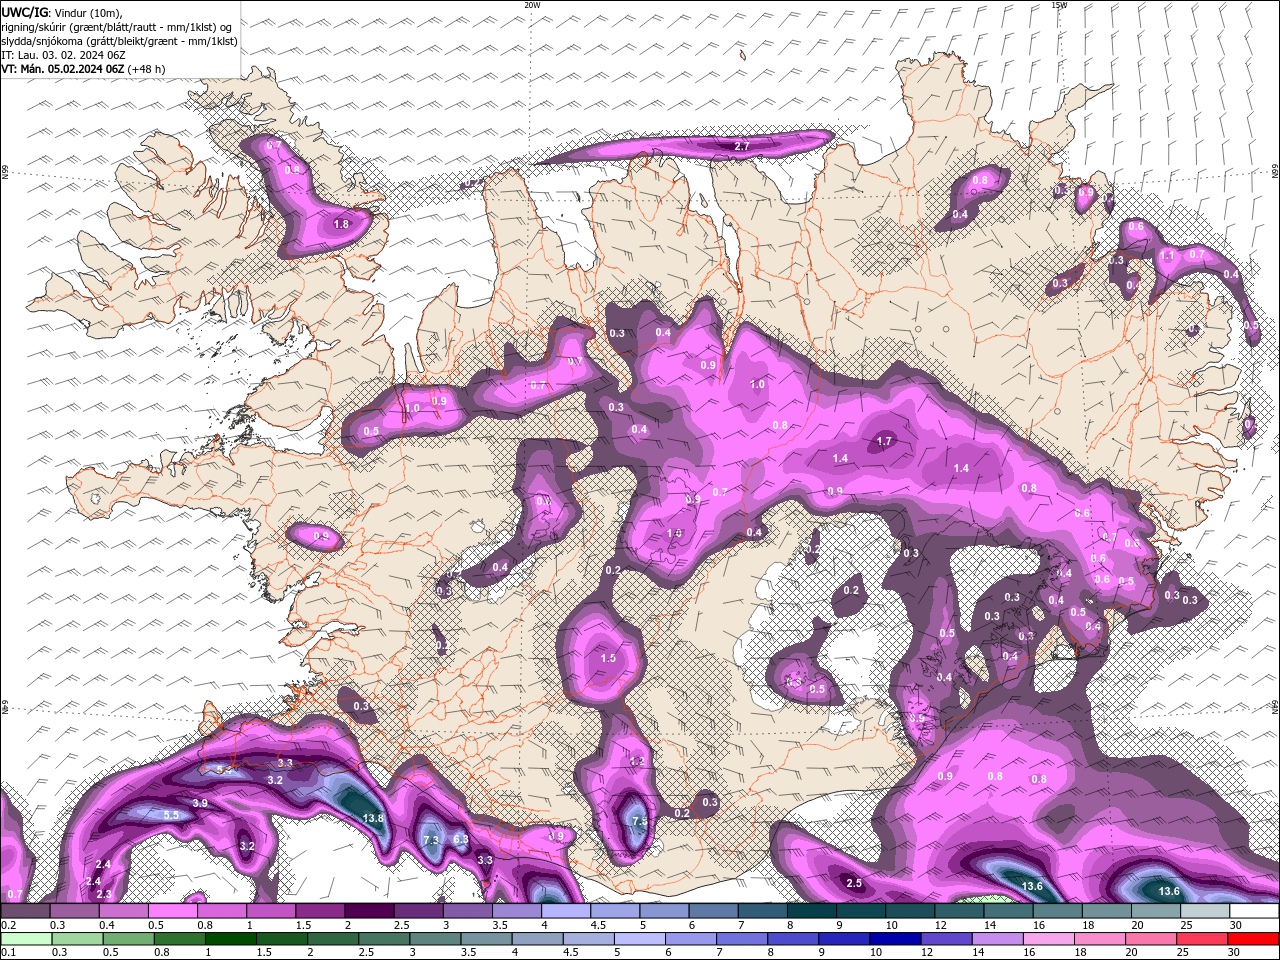
Task: Click the 'IT: Lau. 03. 02. 2024 06Z' line
Action: point(63,55)
